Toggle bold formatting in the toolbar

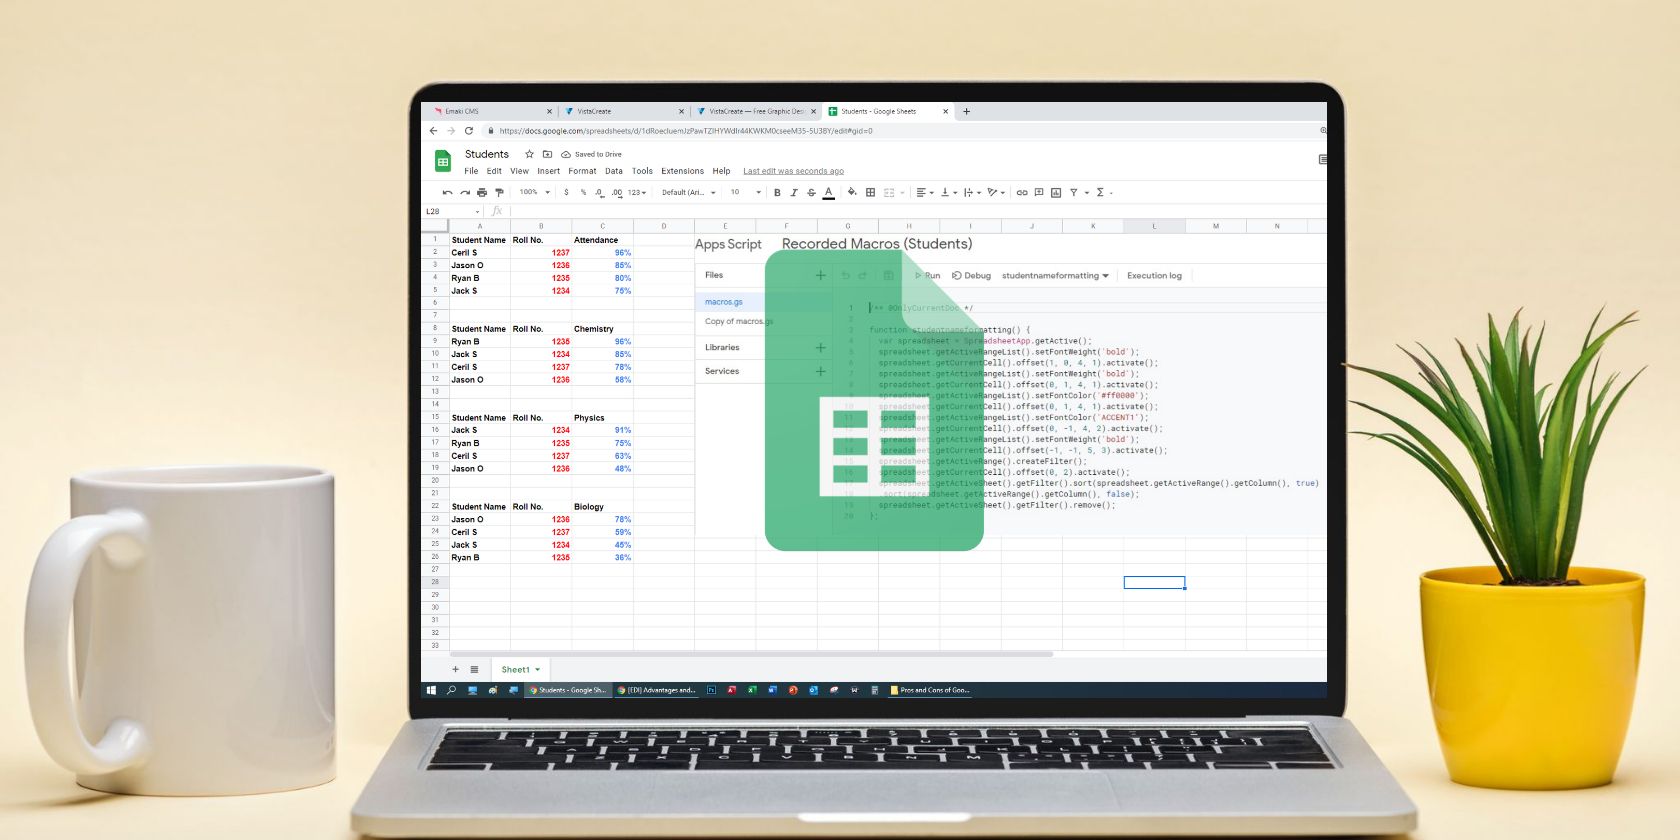[777, 192]
